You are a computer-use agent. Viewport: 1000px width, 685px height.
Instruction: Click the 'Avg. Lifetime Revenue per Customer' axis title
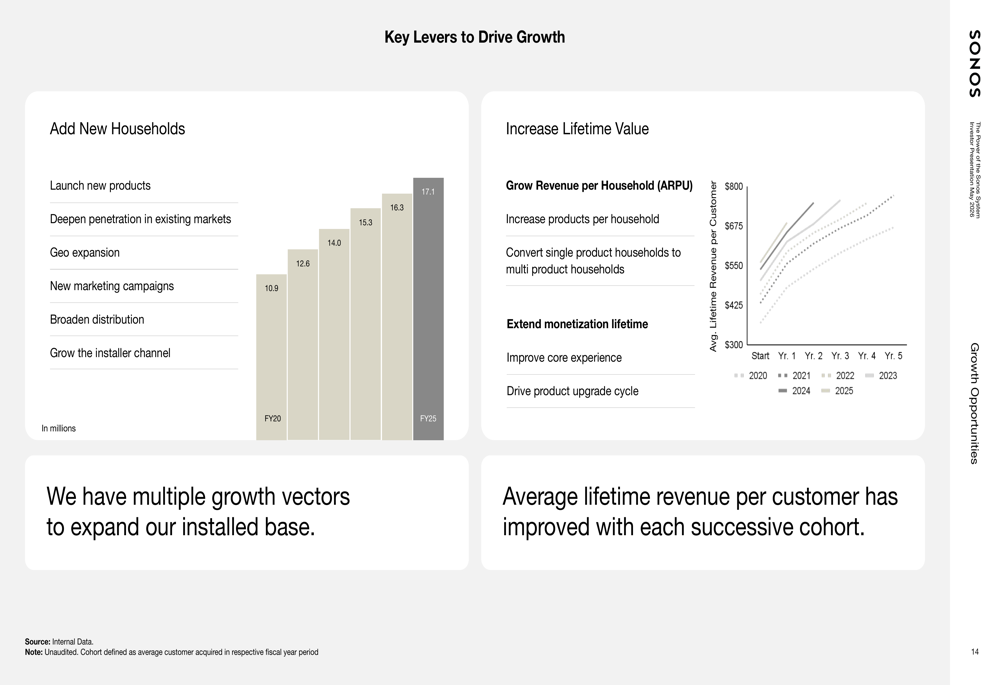[x=713, y=266]
